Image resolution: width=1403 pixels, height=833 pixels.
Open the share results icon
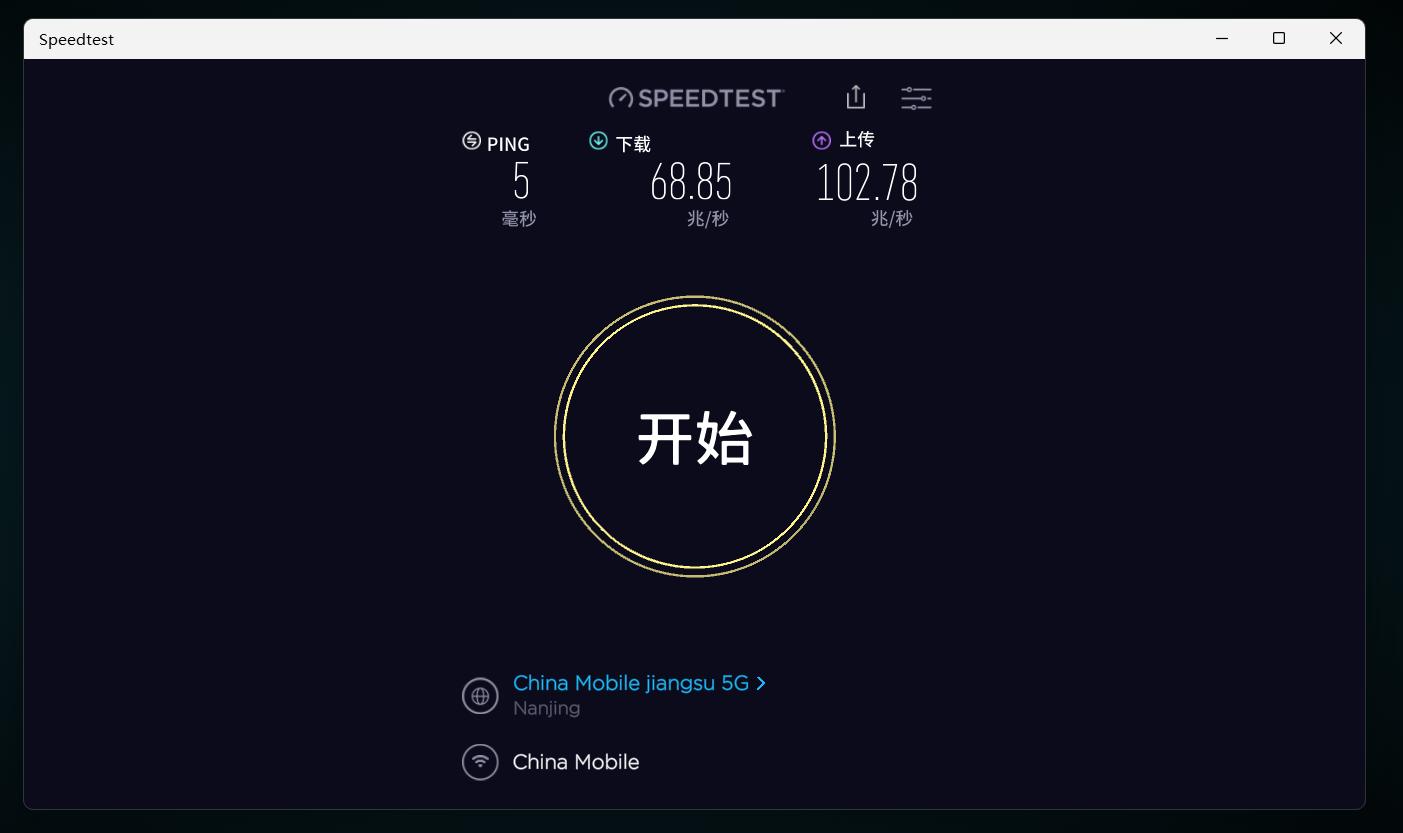(x=855, y=97)
